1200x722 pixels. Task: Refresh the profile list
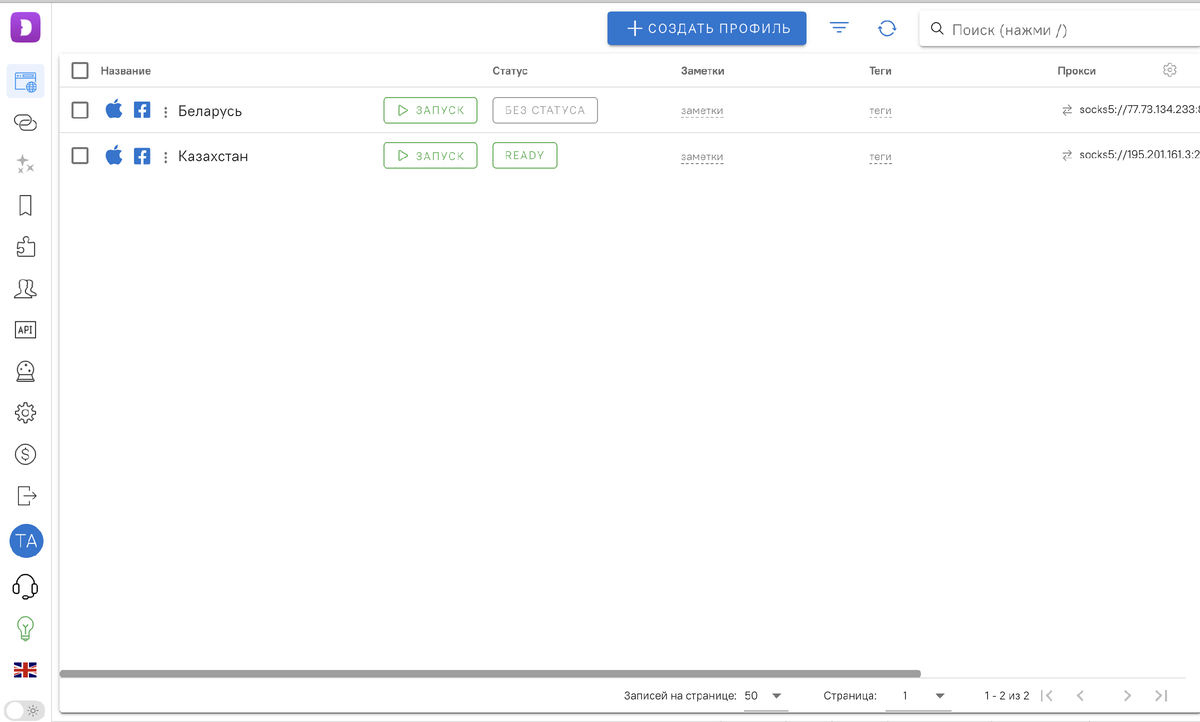(887, 29)
